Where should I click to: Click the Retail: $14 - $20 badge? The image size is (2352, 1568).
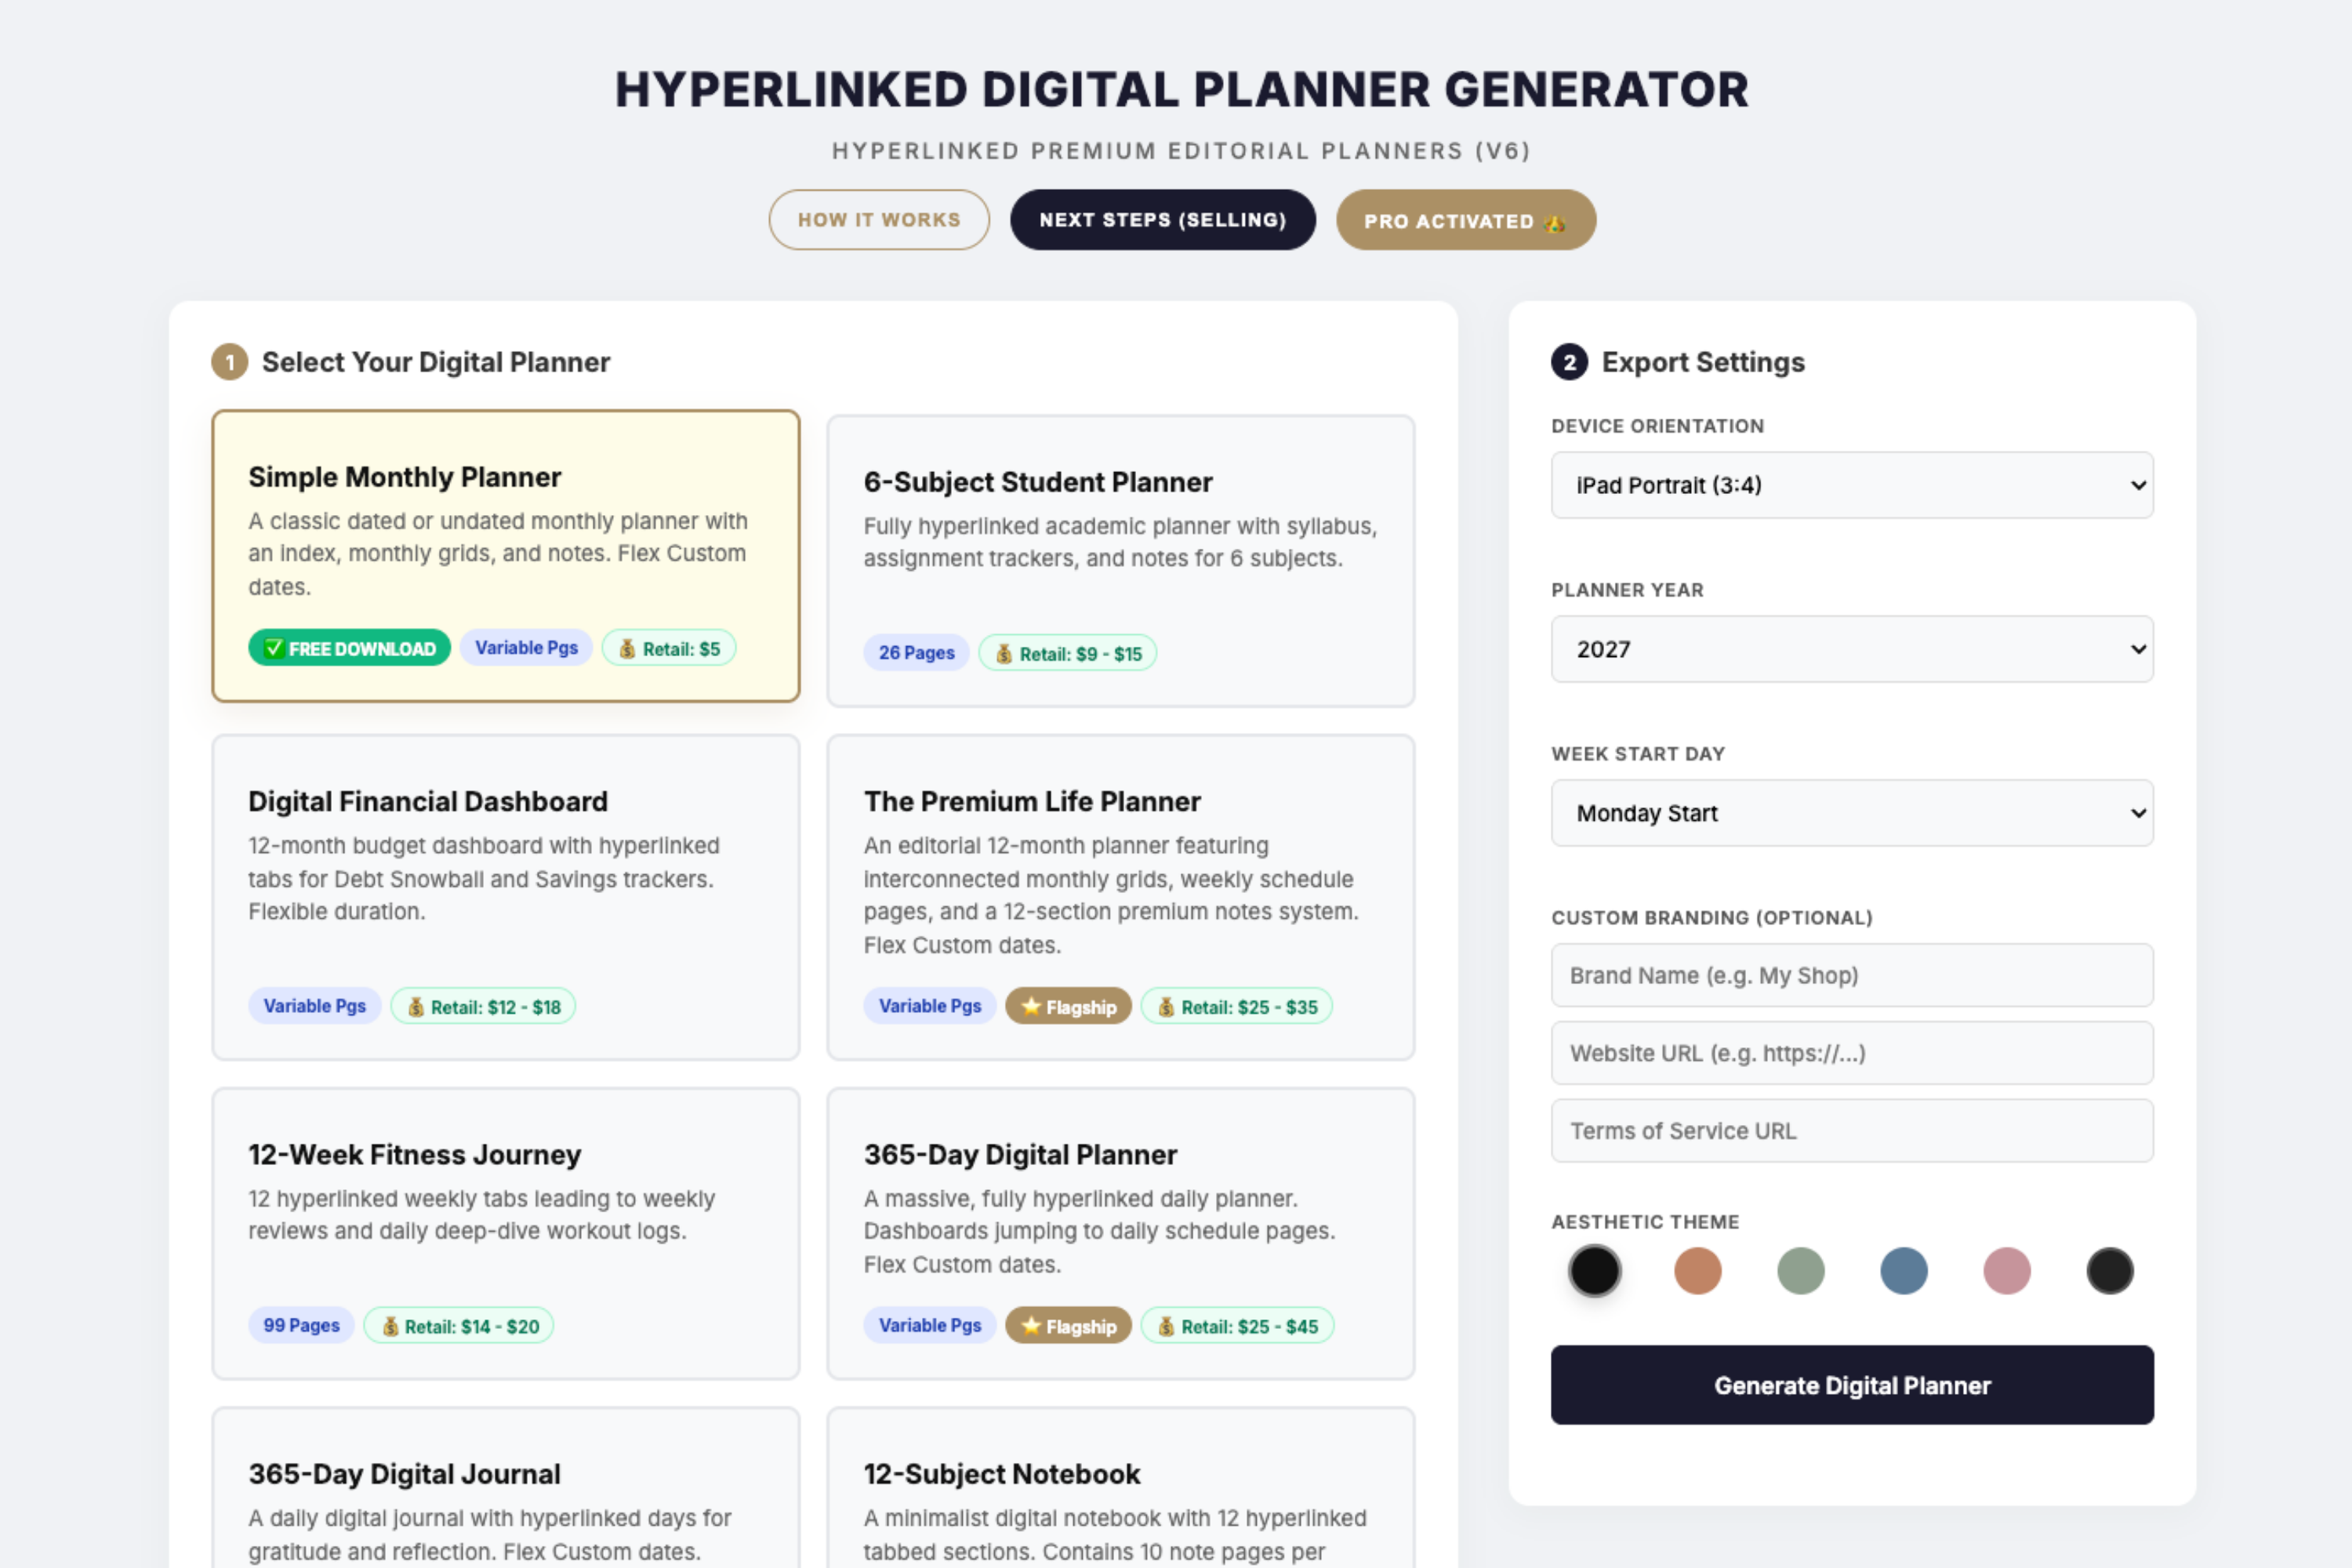459,1325
